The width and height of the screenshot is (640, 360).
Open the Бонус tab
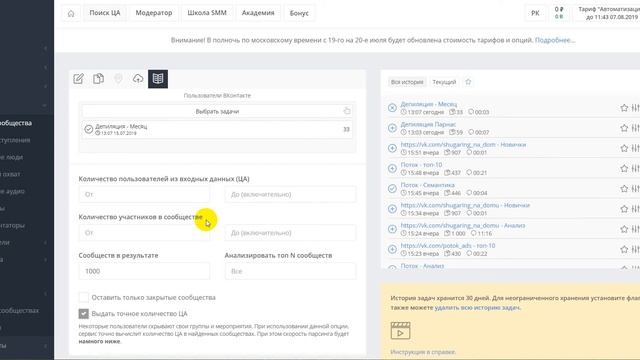click(299, 13)
